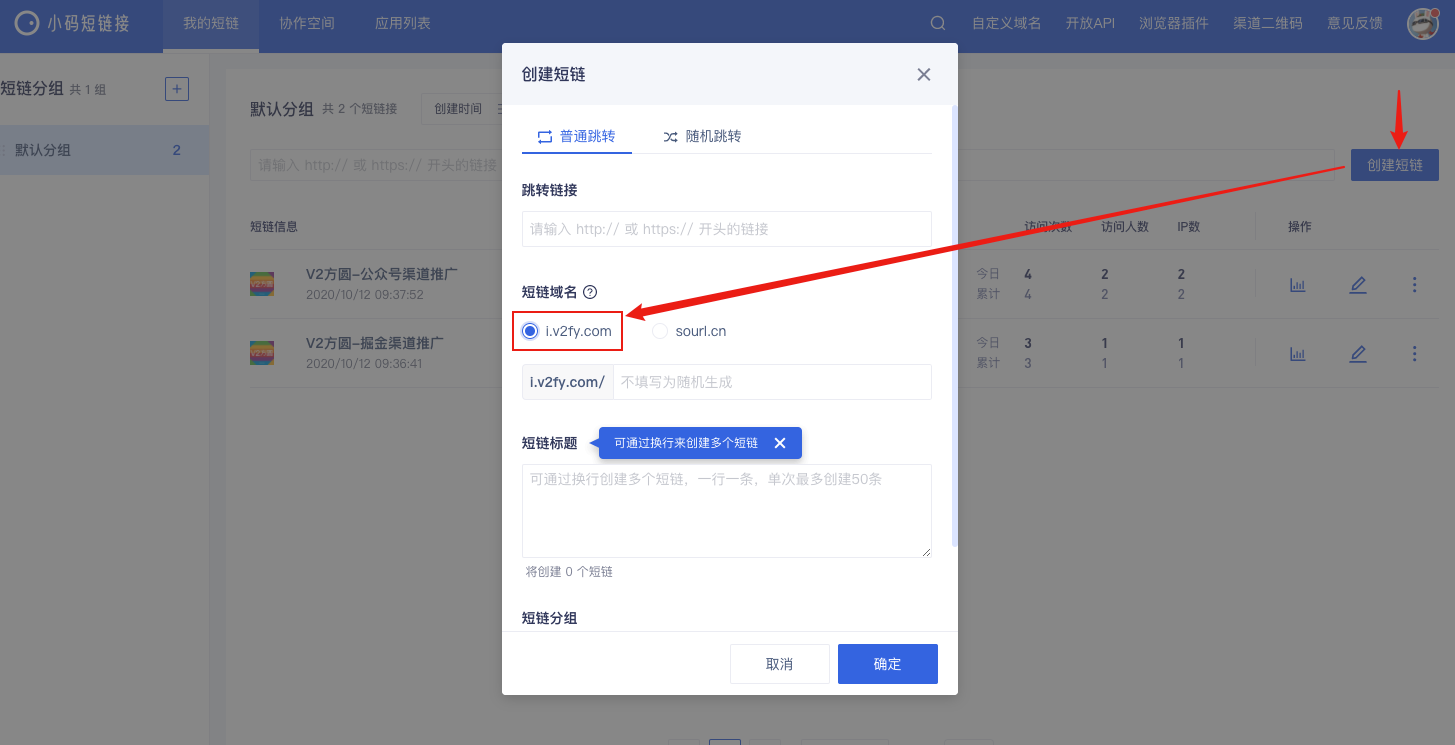
Task: View statistics chart for 掘金渠道推广 link
Action: point(1297,353)
